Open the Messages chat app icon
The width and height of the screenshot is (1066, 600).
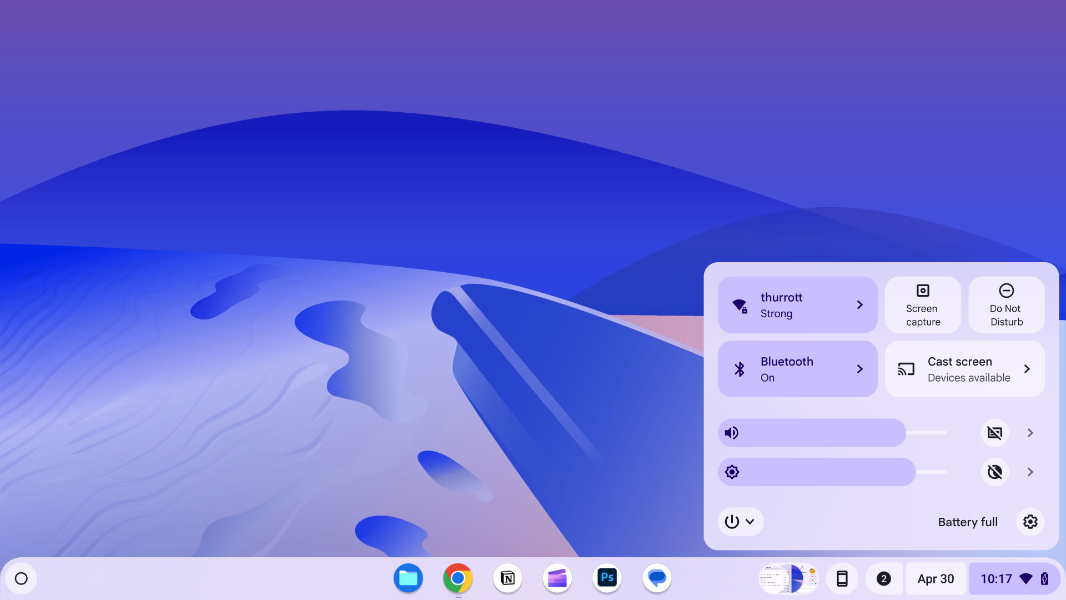657,578
